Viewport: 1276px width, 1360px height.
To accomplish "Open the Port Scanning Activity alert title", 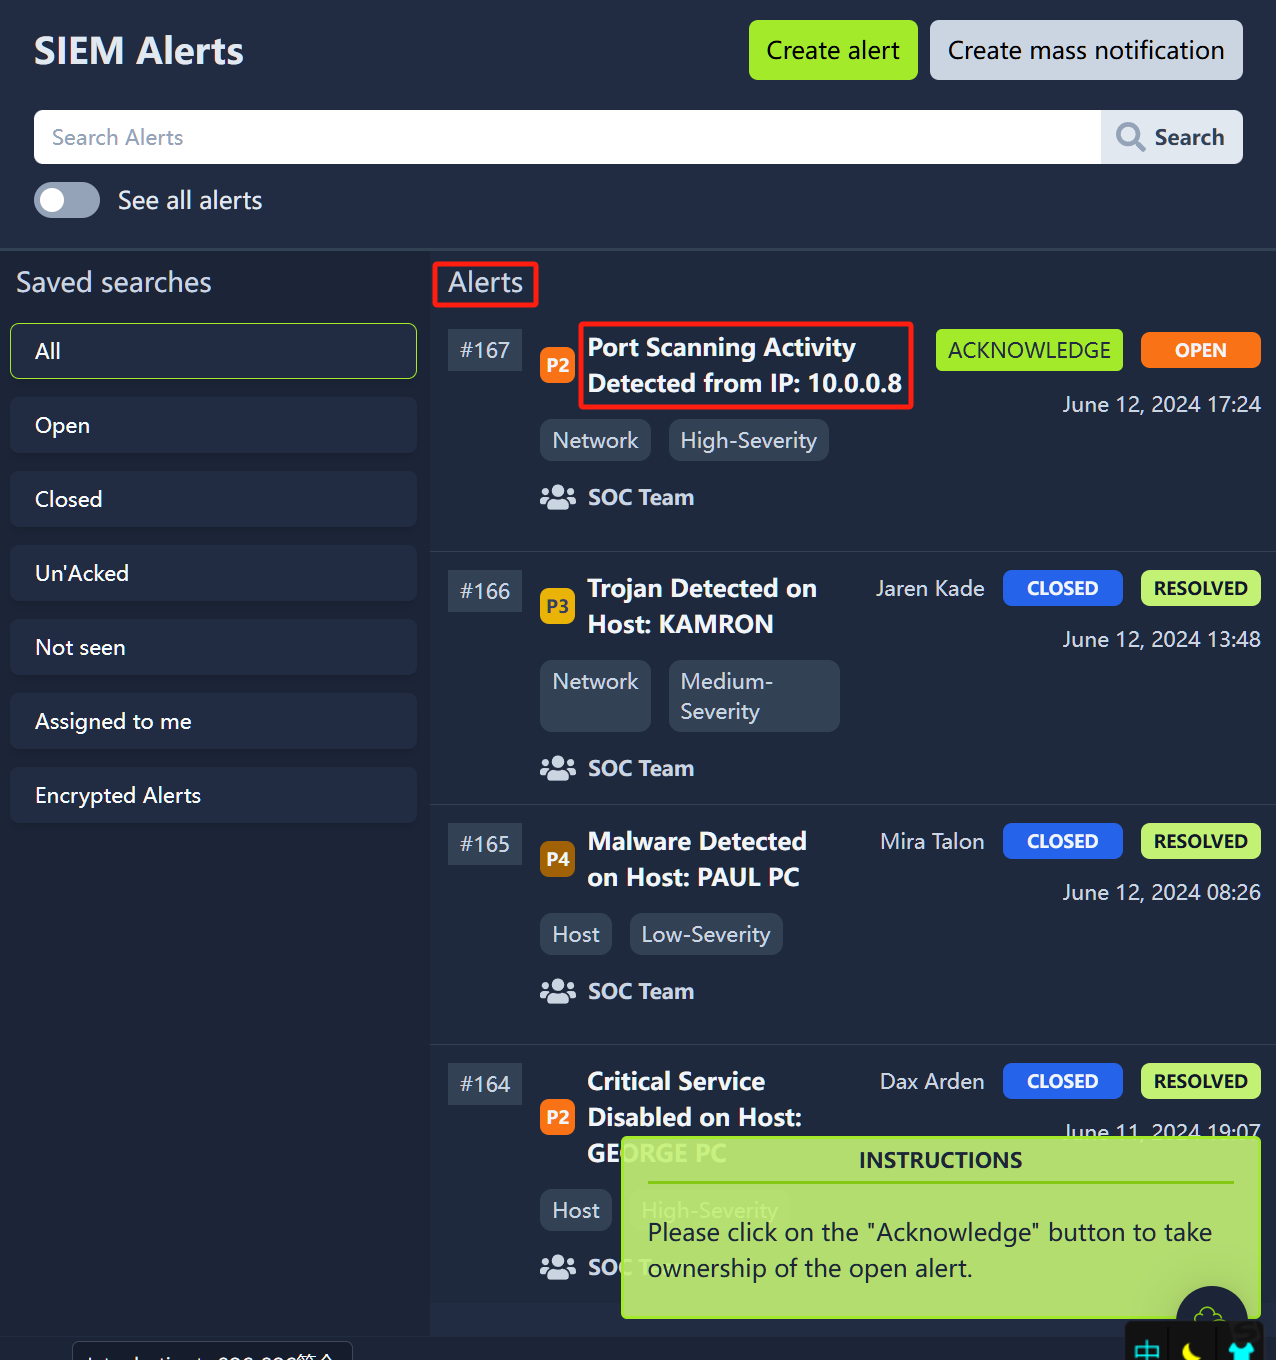I will (x=745, y=365).
